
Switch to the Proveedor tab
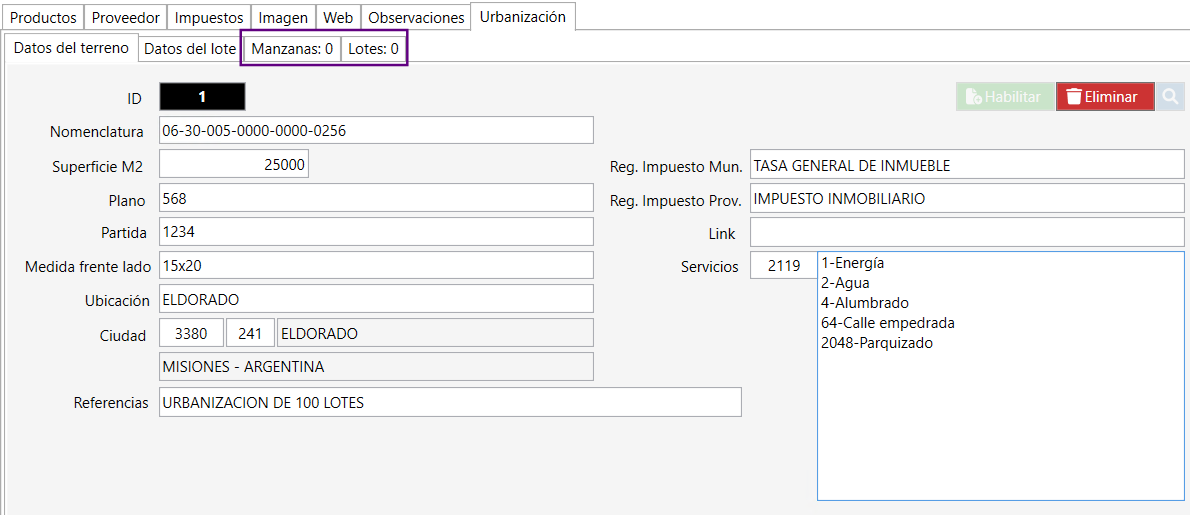click(125, 18)
